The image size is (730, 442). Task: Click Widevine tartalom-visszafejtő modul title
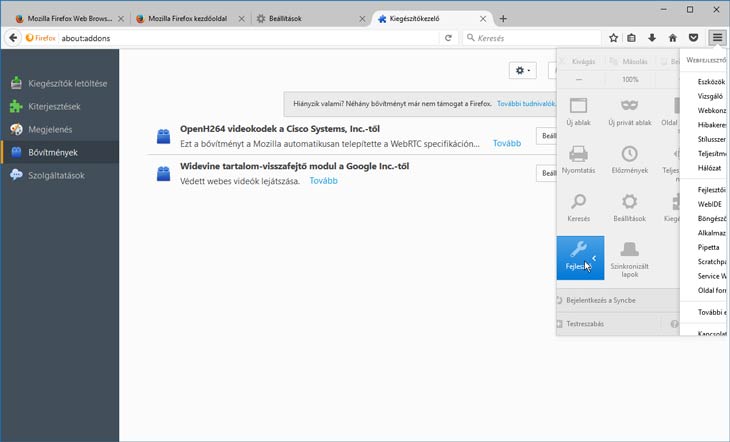(x=294, y=166)
